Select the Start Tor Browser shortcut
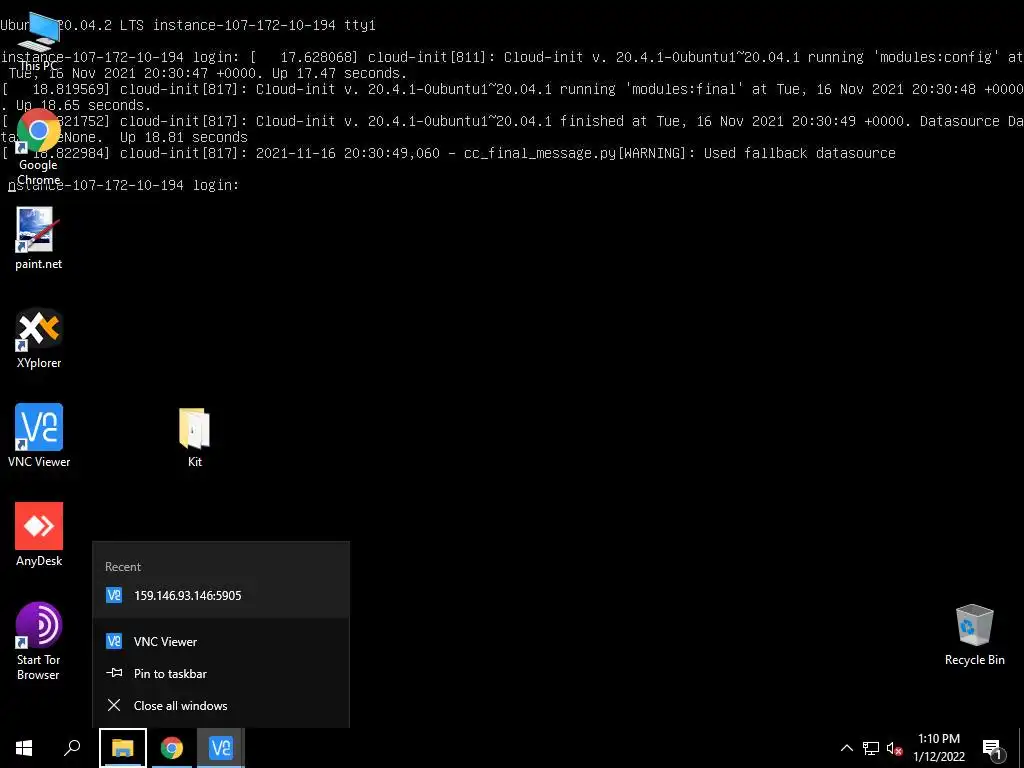Viewport: 1024px width, 768px height. pyautogui.click(x=39, y=641)
